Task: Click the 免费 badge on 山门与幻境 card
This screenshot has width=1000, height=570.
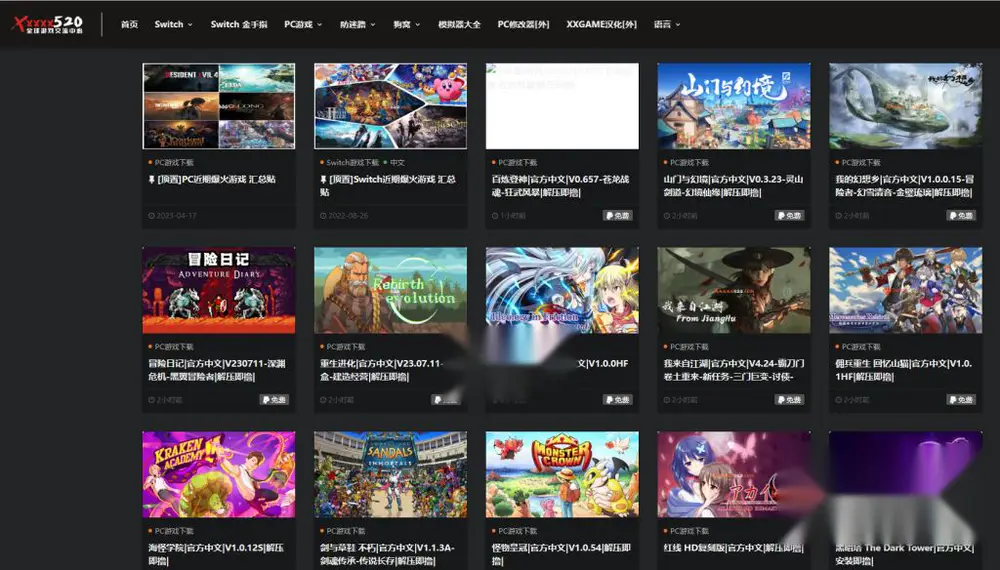Action: pyautogui.click(x=789, y=216)
